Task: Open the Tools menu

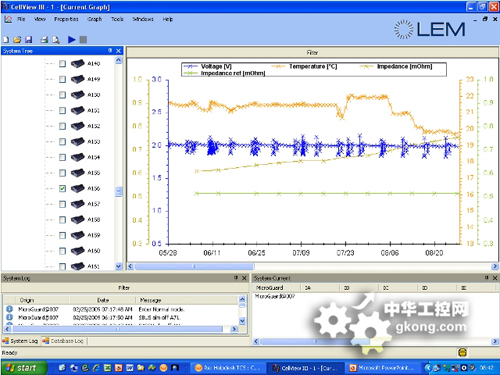Action: 117,19
